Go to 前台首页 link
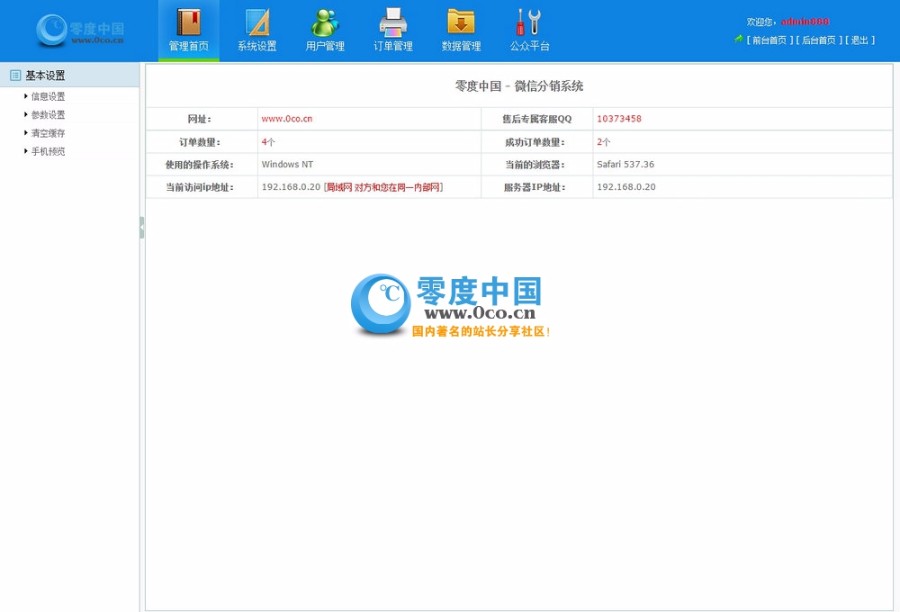This screenshot has height=612, width=900. (x=769, y=40)
